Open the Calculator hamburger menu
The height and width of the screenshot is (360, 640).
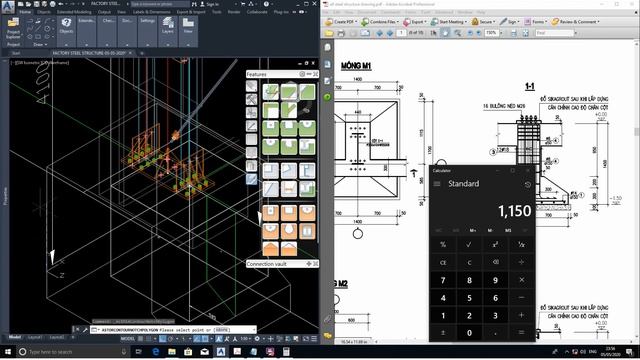(x=437, y=184)
